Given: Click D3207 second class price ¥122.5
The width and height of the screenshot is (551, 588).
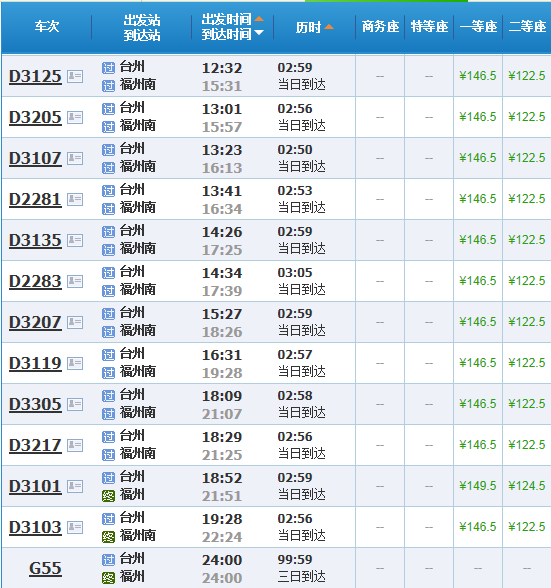Looking at the screenshot, I should pos(527,322).
